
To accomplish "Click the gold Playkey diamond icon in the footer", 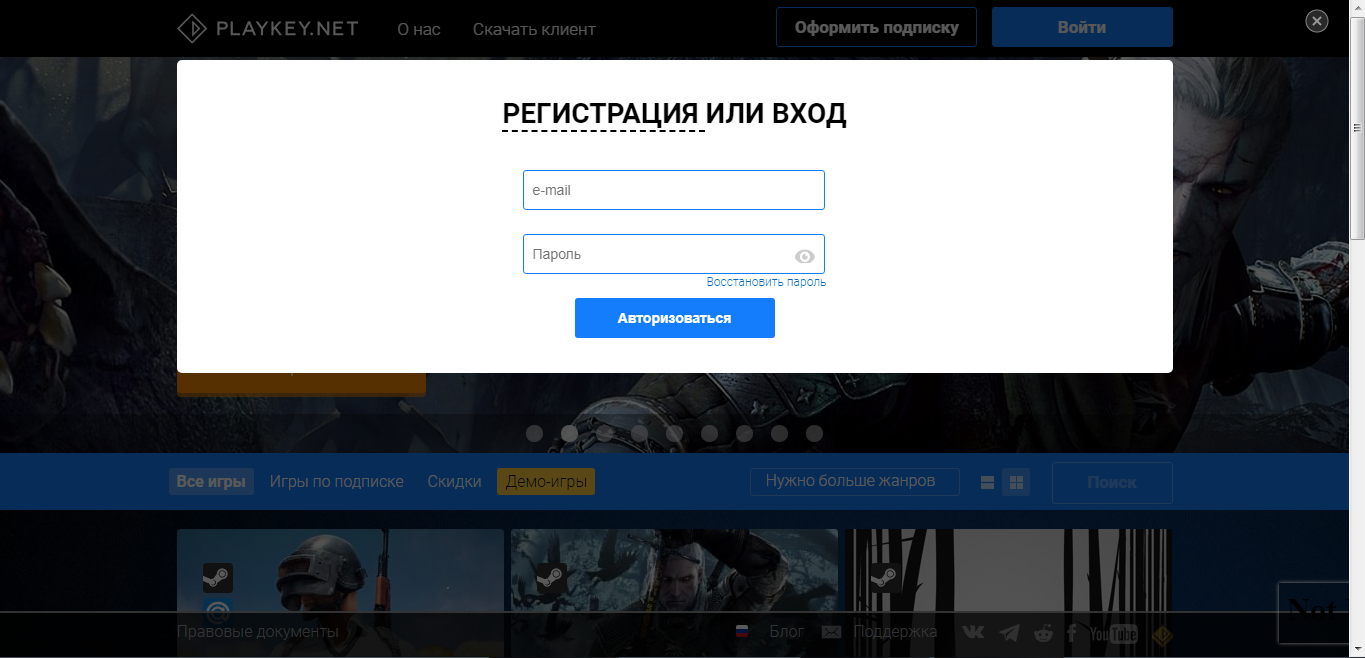I will point(1161,634).
